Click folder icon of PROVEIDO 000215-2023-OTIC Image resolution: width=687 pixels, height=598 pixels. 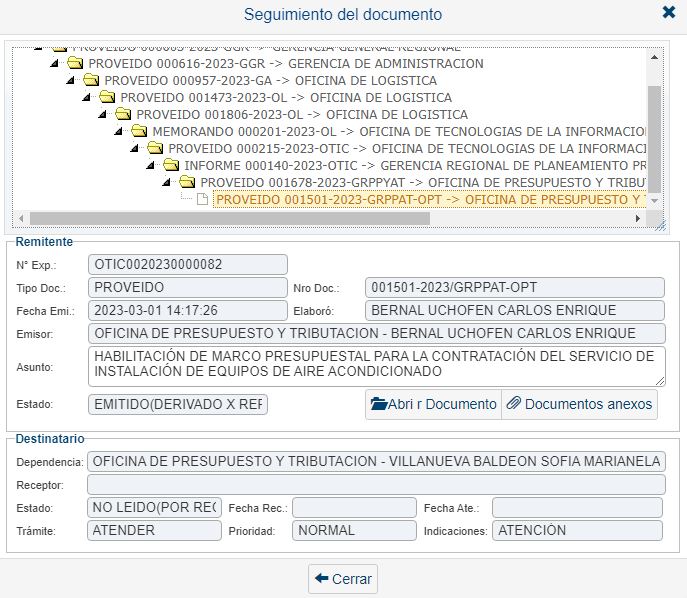pyautogui.click(x=155, y=149)
